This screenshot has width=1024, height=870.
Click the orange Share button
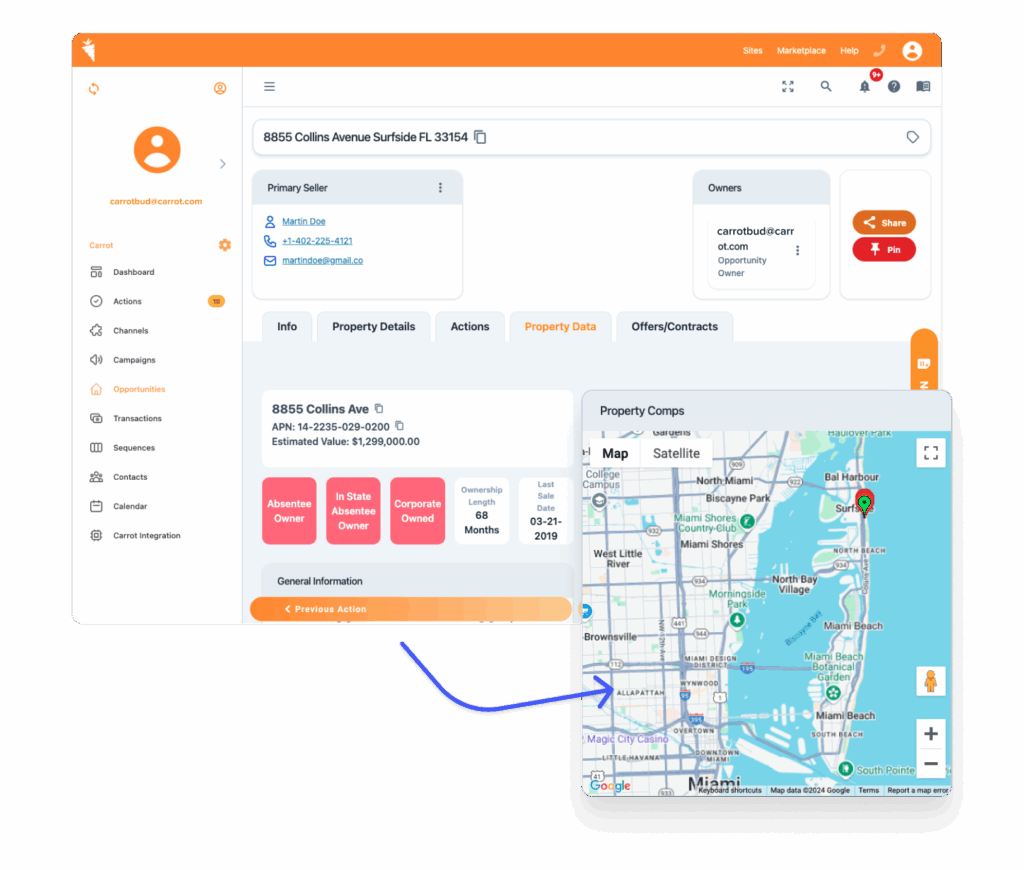pos(884,223)
